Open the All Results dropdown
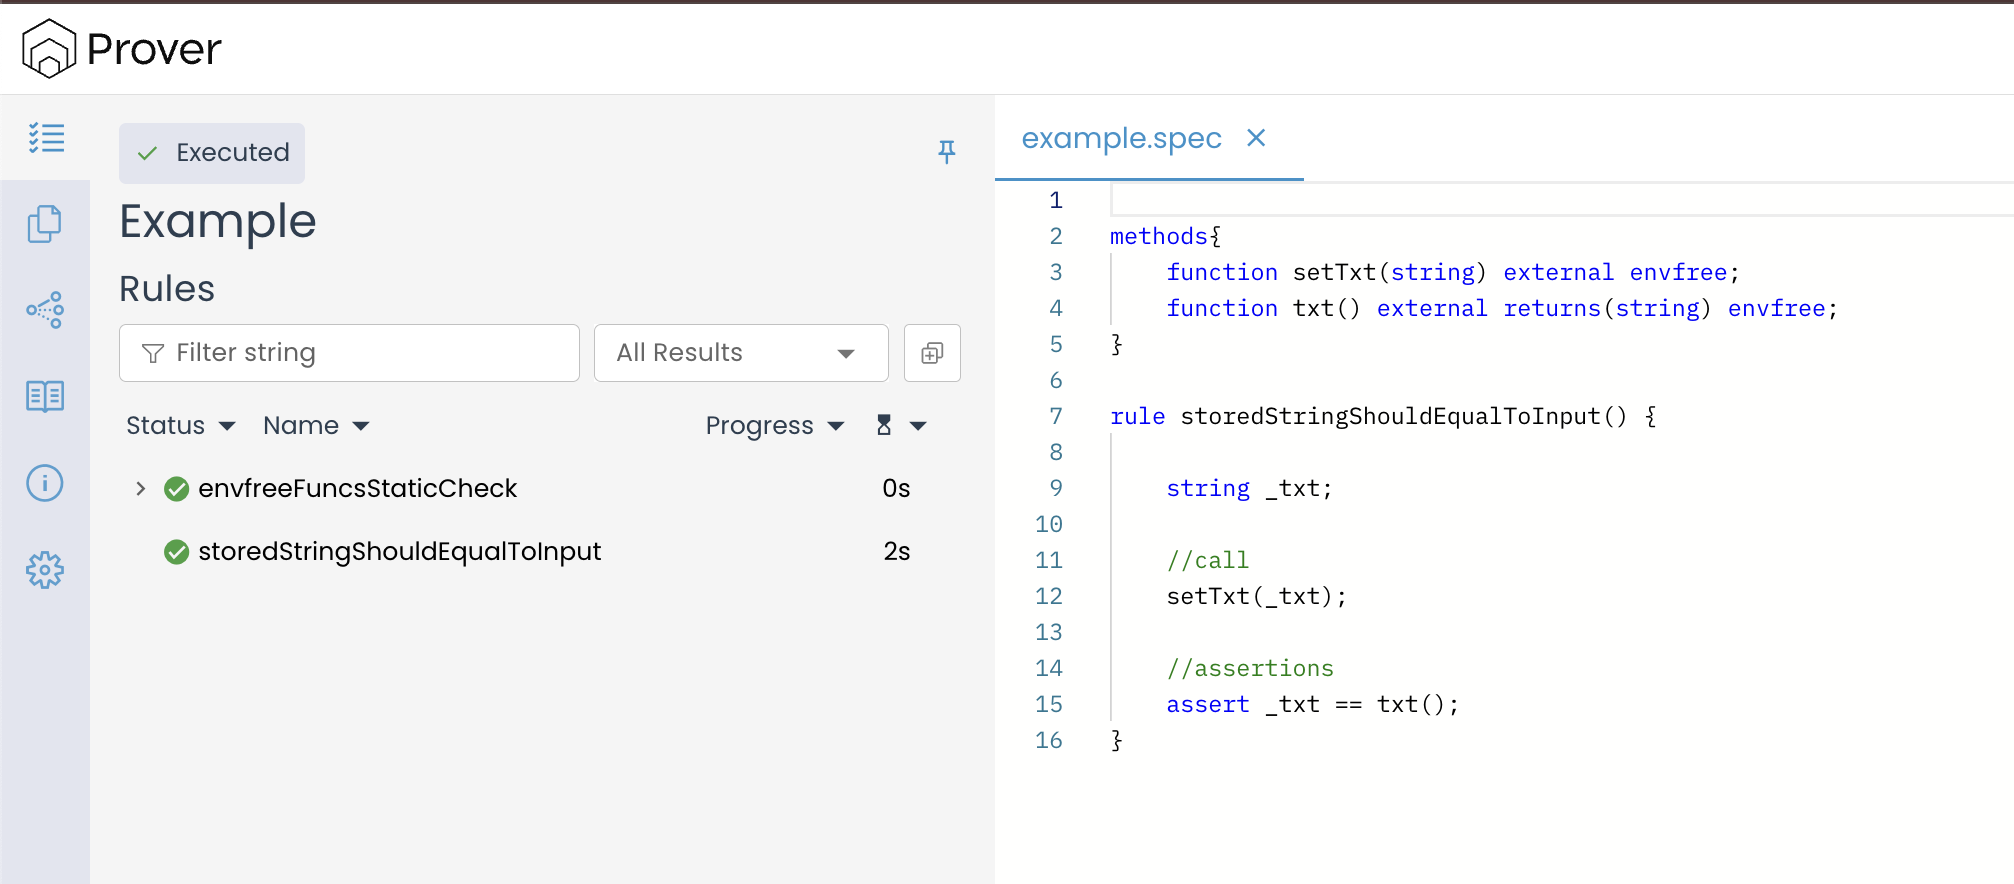2014x884 pixels. tap(740, 353)
